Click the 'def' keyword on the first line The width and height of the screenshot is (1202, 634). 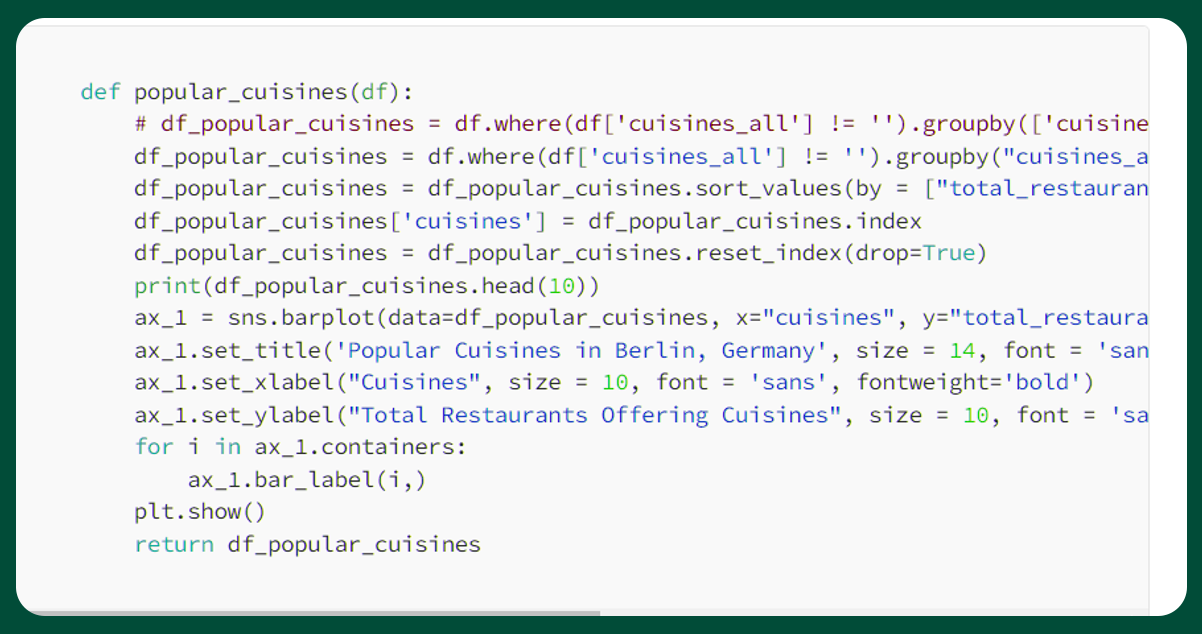click(100, 92)
